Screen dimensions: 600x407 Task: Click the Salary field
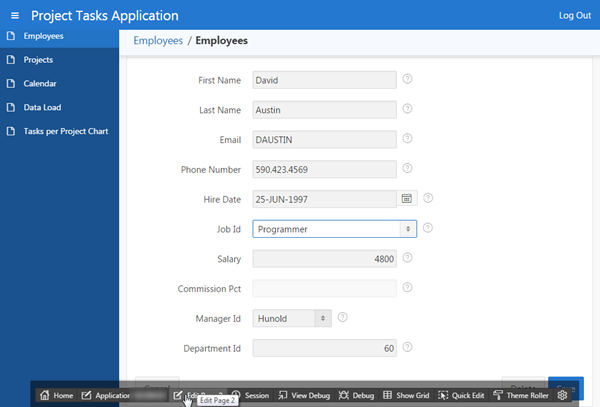[324, 259]
